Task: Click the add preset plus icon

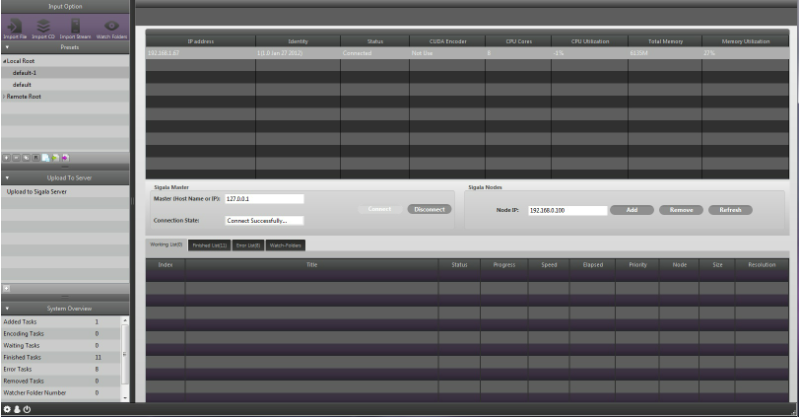Action: pyautogui.click(x=6, y=158)
